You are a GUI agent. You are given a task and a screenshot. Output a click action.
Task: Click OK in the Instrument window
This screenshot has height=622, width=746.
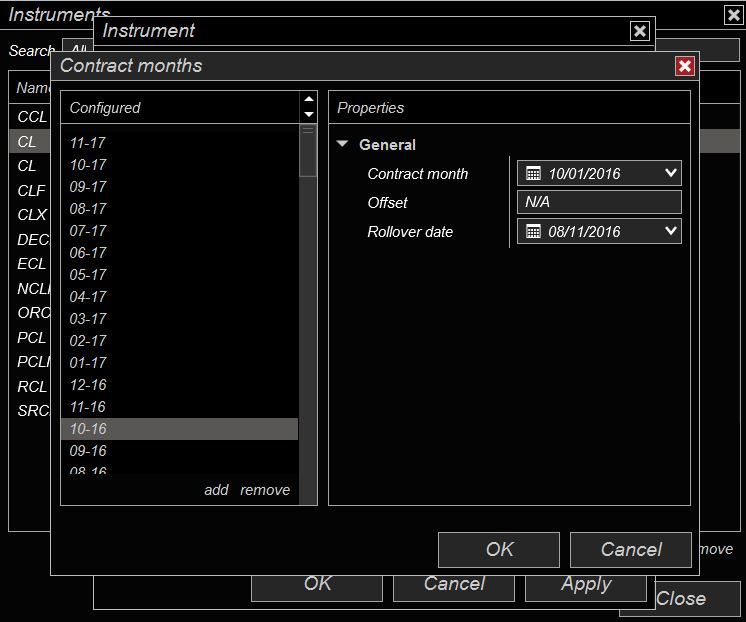coord(317,588)
